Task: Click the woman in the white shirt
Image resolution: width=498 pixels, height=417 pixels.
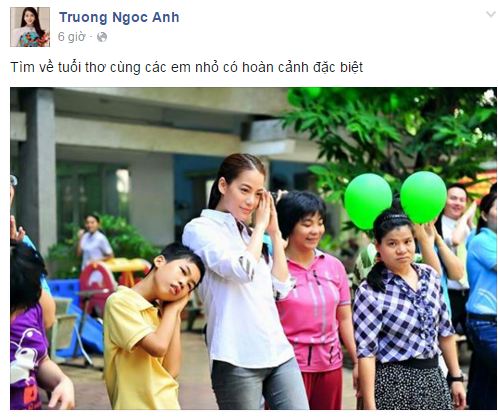Action: point(245,282)
